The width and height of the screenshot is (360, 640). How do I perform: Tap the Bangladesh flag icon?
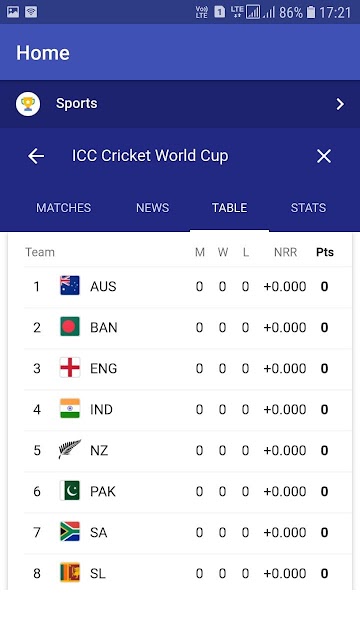70,327
